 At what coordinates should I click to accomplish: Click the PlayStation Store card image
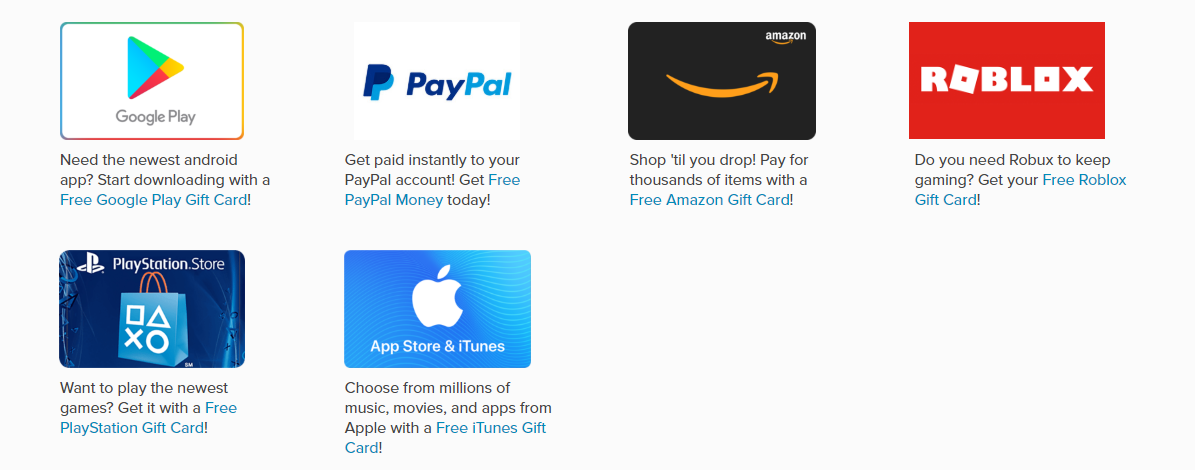click(x=152, y=309)
